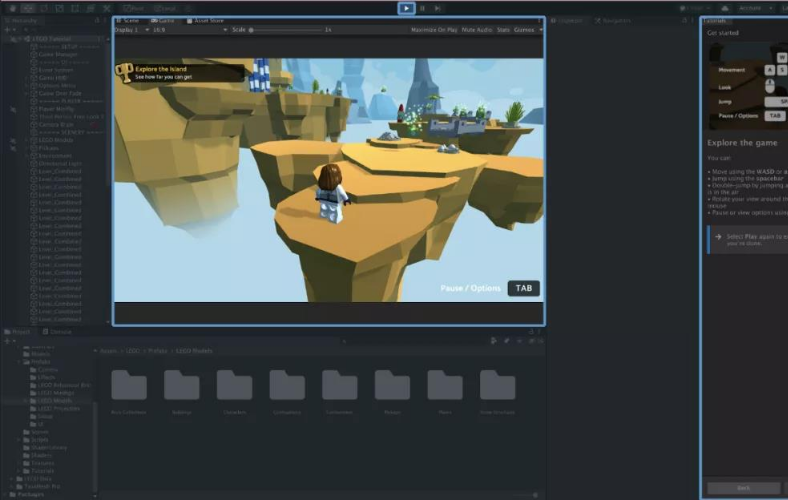Toggle the Local handle rotation button
Screen dimensions: 788x500
tap(165, 8)
